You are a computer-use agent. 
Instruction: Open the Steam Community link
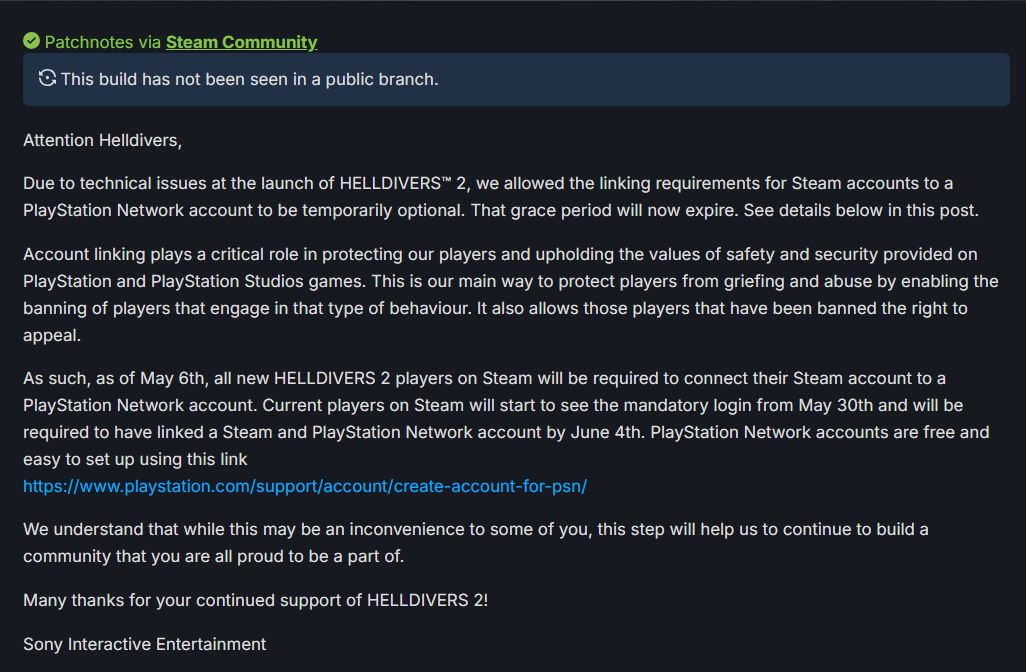(241, 42)
